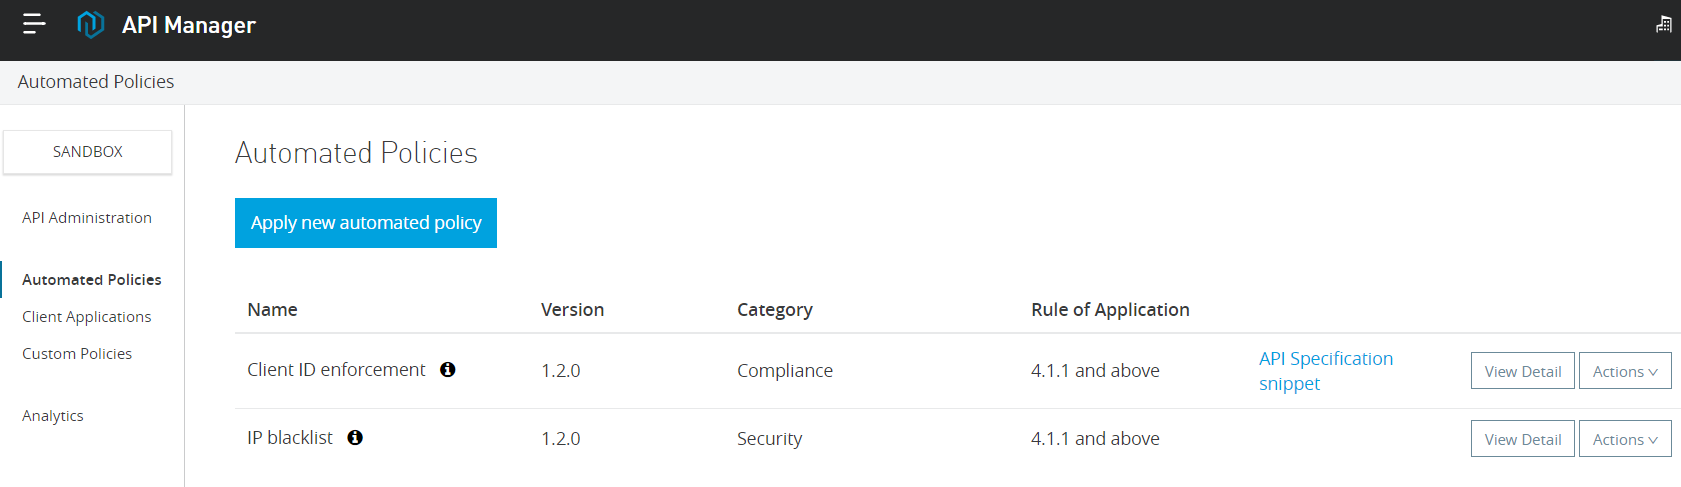Go to Client Applications section
The width and height of the screenshot is (1681, 487).
pyautogui.click(x=87, y=317)
